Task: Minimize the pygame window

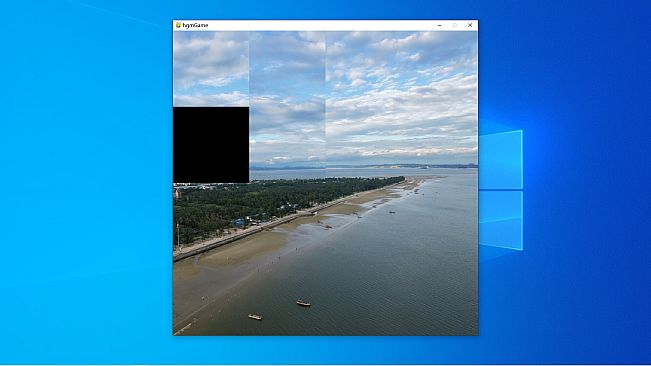Action: point(439,25)
